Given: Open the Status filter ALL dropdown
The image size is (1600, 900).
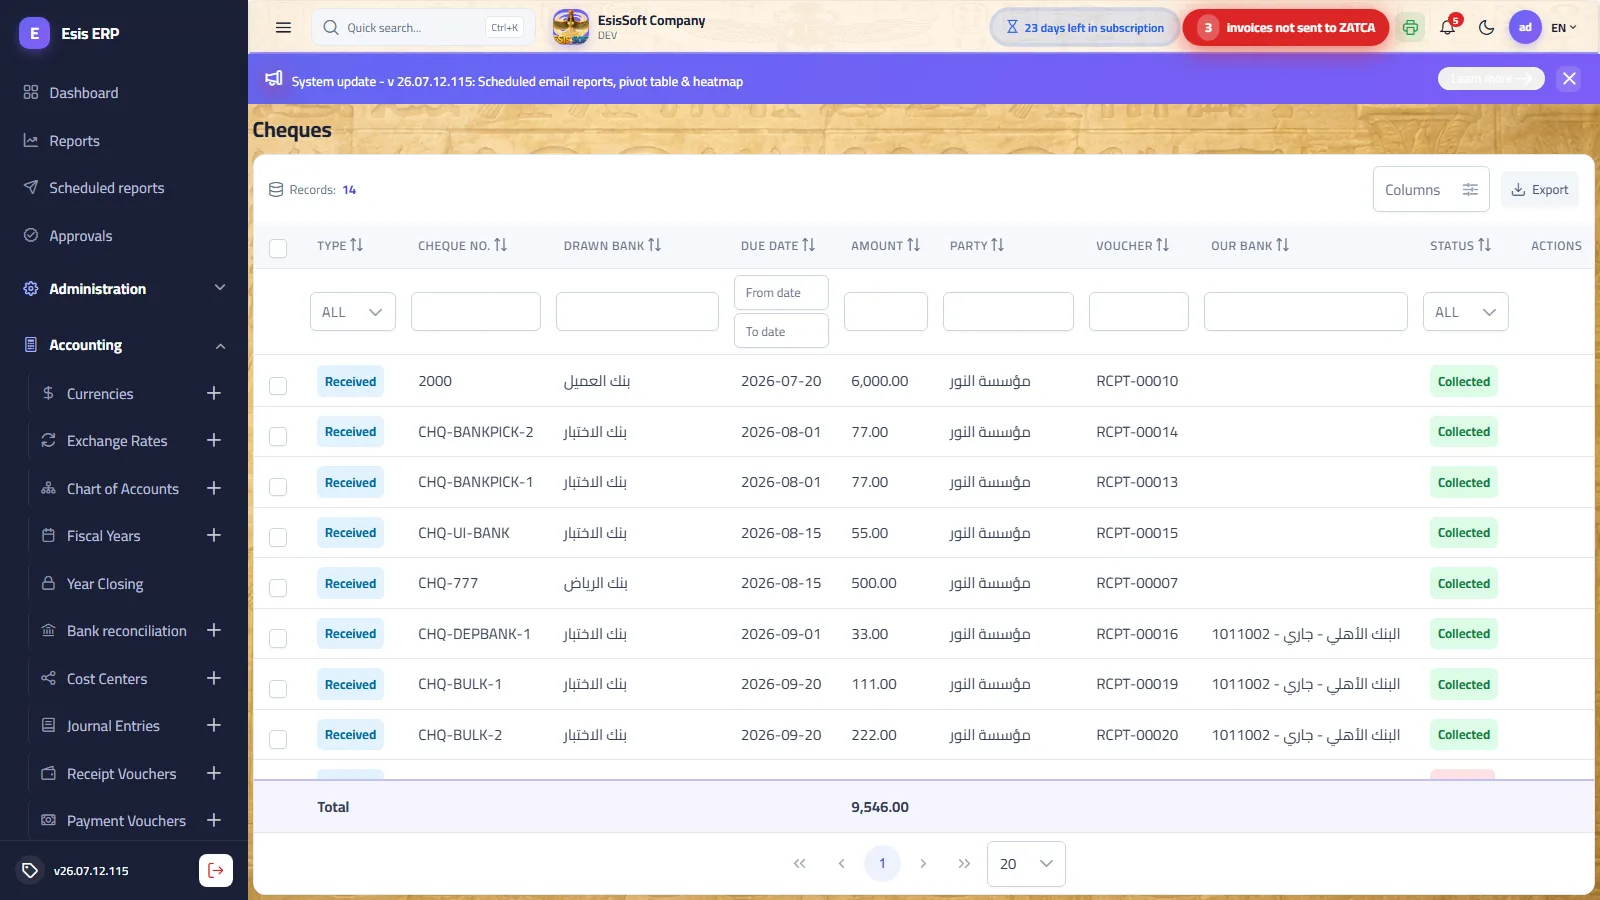Looking at the screenshot, I should (1465, 312).
